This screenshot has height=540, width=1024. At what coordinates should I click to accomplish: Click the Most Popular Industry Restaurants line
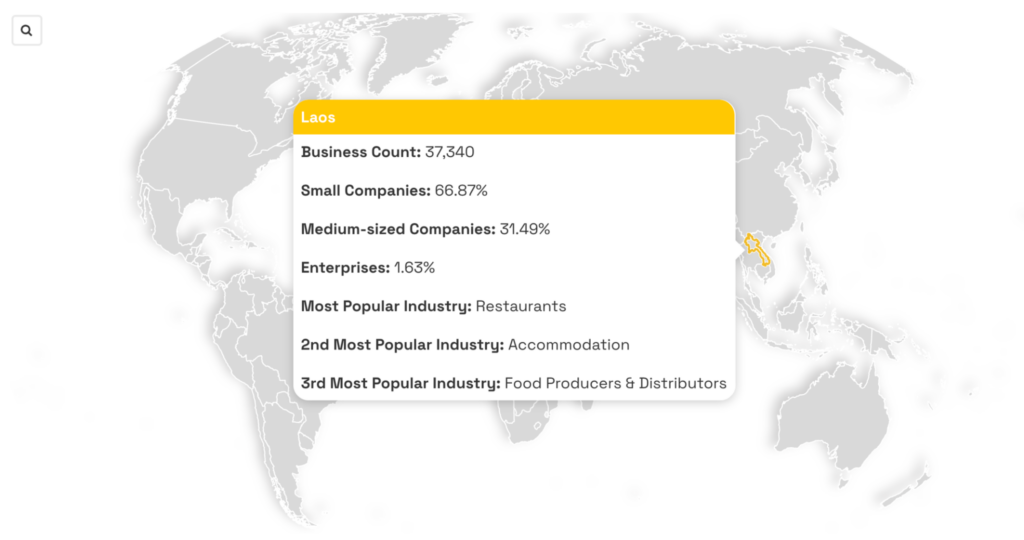pos(433,306)
